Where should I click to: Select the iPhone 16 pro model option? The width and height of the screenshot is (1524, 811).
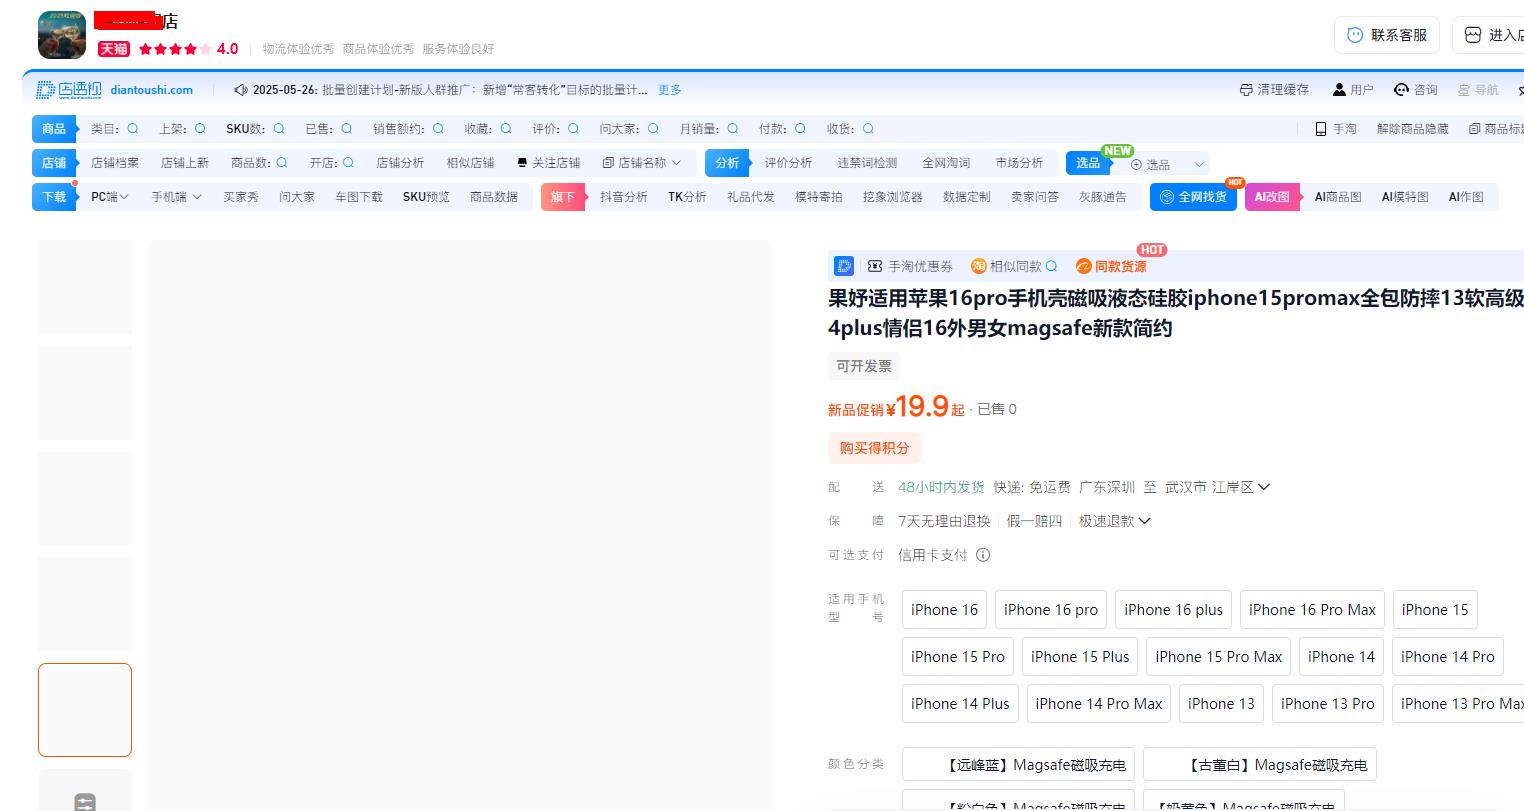pyautogui.click(x=1051, y=610)
